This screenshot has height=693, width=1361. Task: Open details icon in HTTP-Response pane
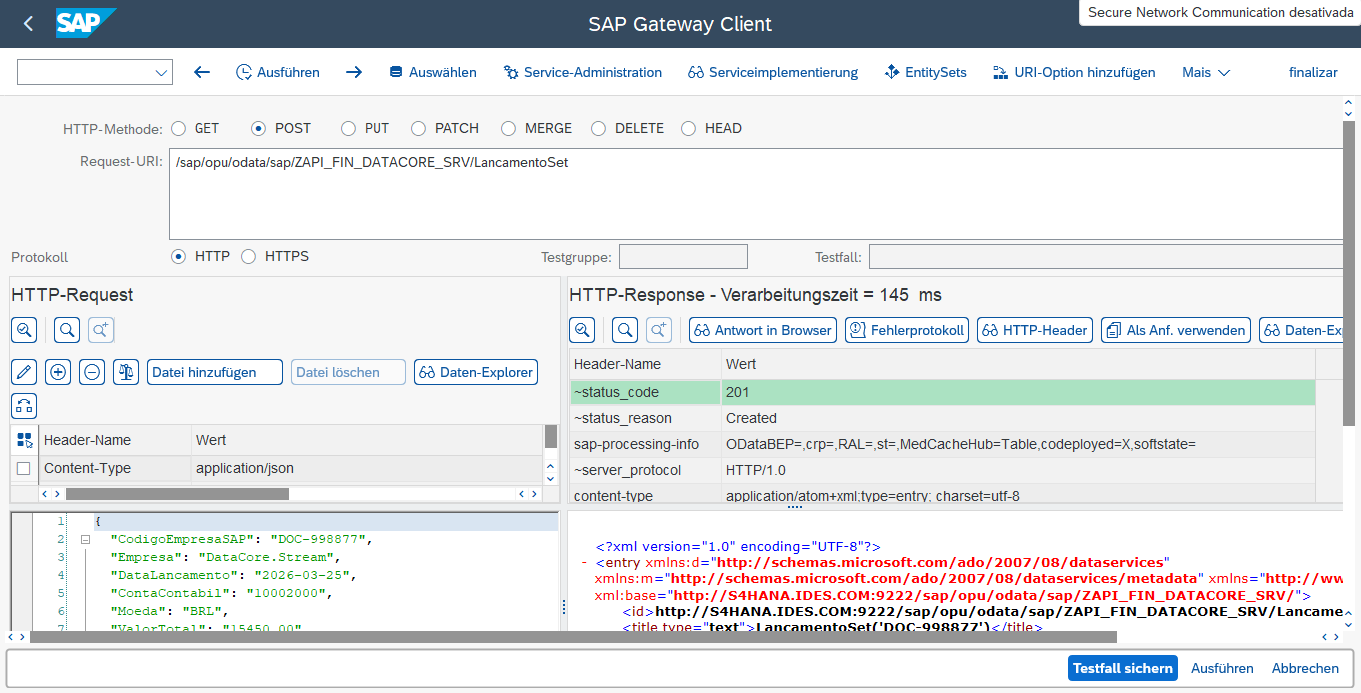(583, 330)
